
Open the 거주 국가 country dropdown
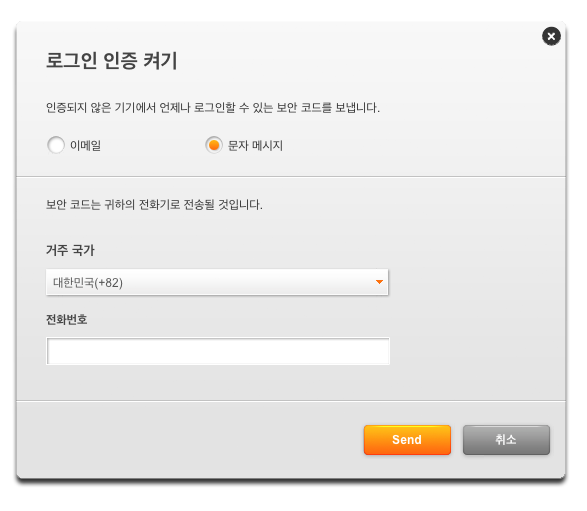point(217,282)
